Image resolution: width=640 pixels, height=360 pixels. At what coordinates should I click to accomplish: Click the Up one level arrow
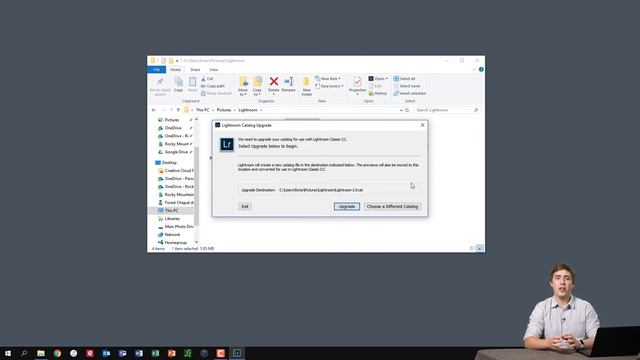click(178, 110)
